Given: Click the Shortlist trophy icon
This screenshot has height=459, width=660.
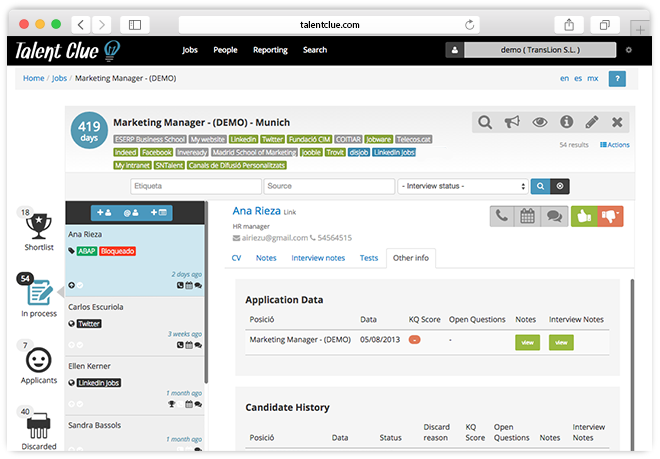Looking at the screenshot, I should (39, 223).
